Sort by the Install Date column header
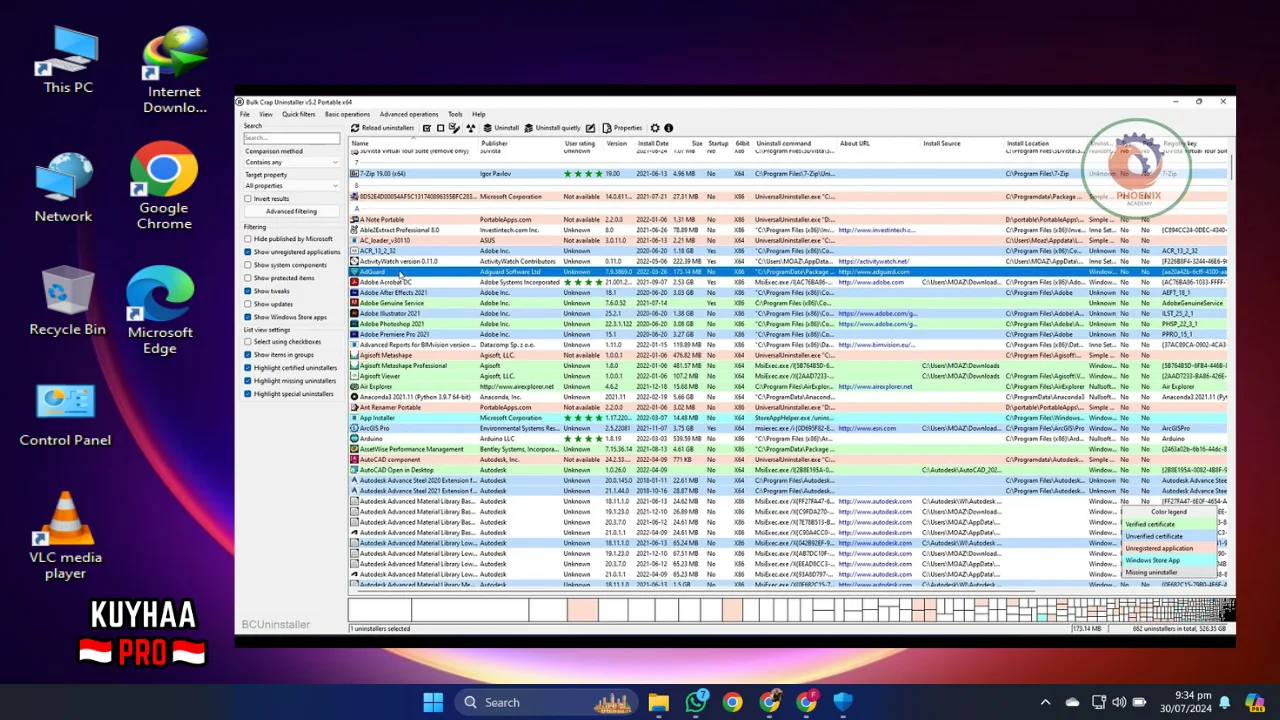 pos(653,144)
